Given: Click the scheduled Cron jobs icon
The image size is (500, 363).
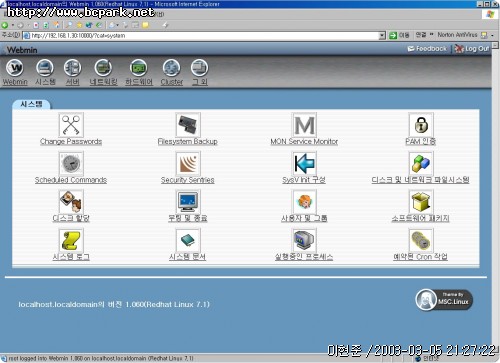Looking at the screenshot, I should tap(421, 240).
